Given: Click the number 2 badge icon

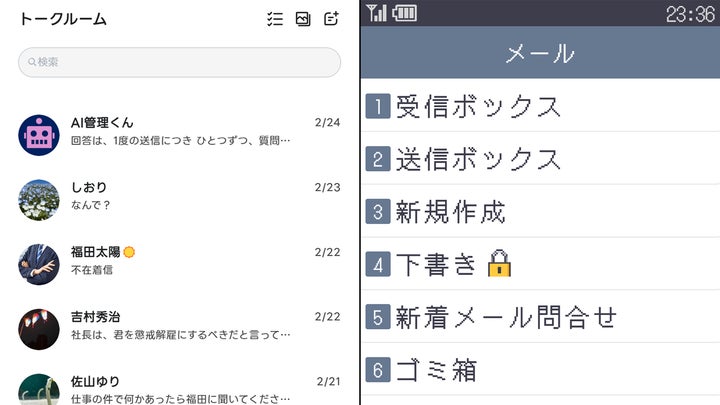Looking at the screenshot, I should [x=378, y=159].
